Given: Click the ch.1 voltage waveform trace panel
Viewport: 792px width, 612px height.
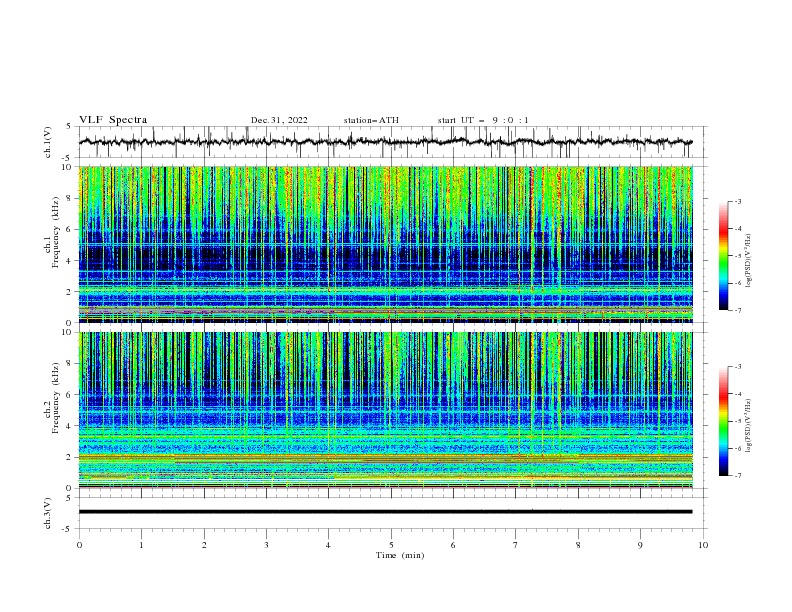Looking at the screenshot, I should (392, 142).
